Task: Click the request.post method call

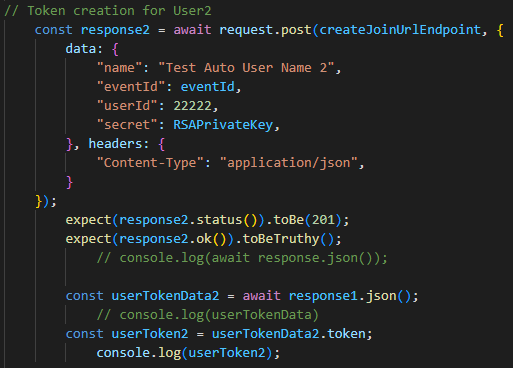Action: (265, 30)
